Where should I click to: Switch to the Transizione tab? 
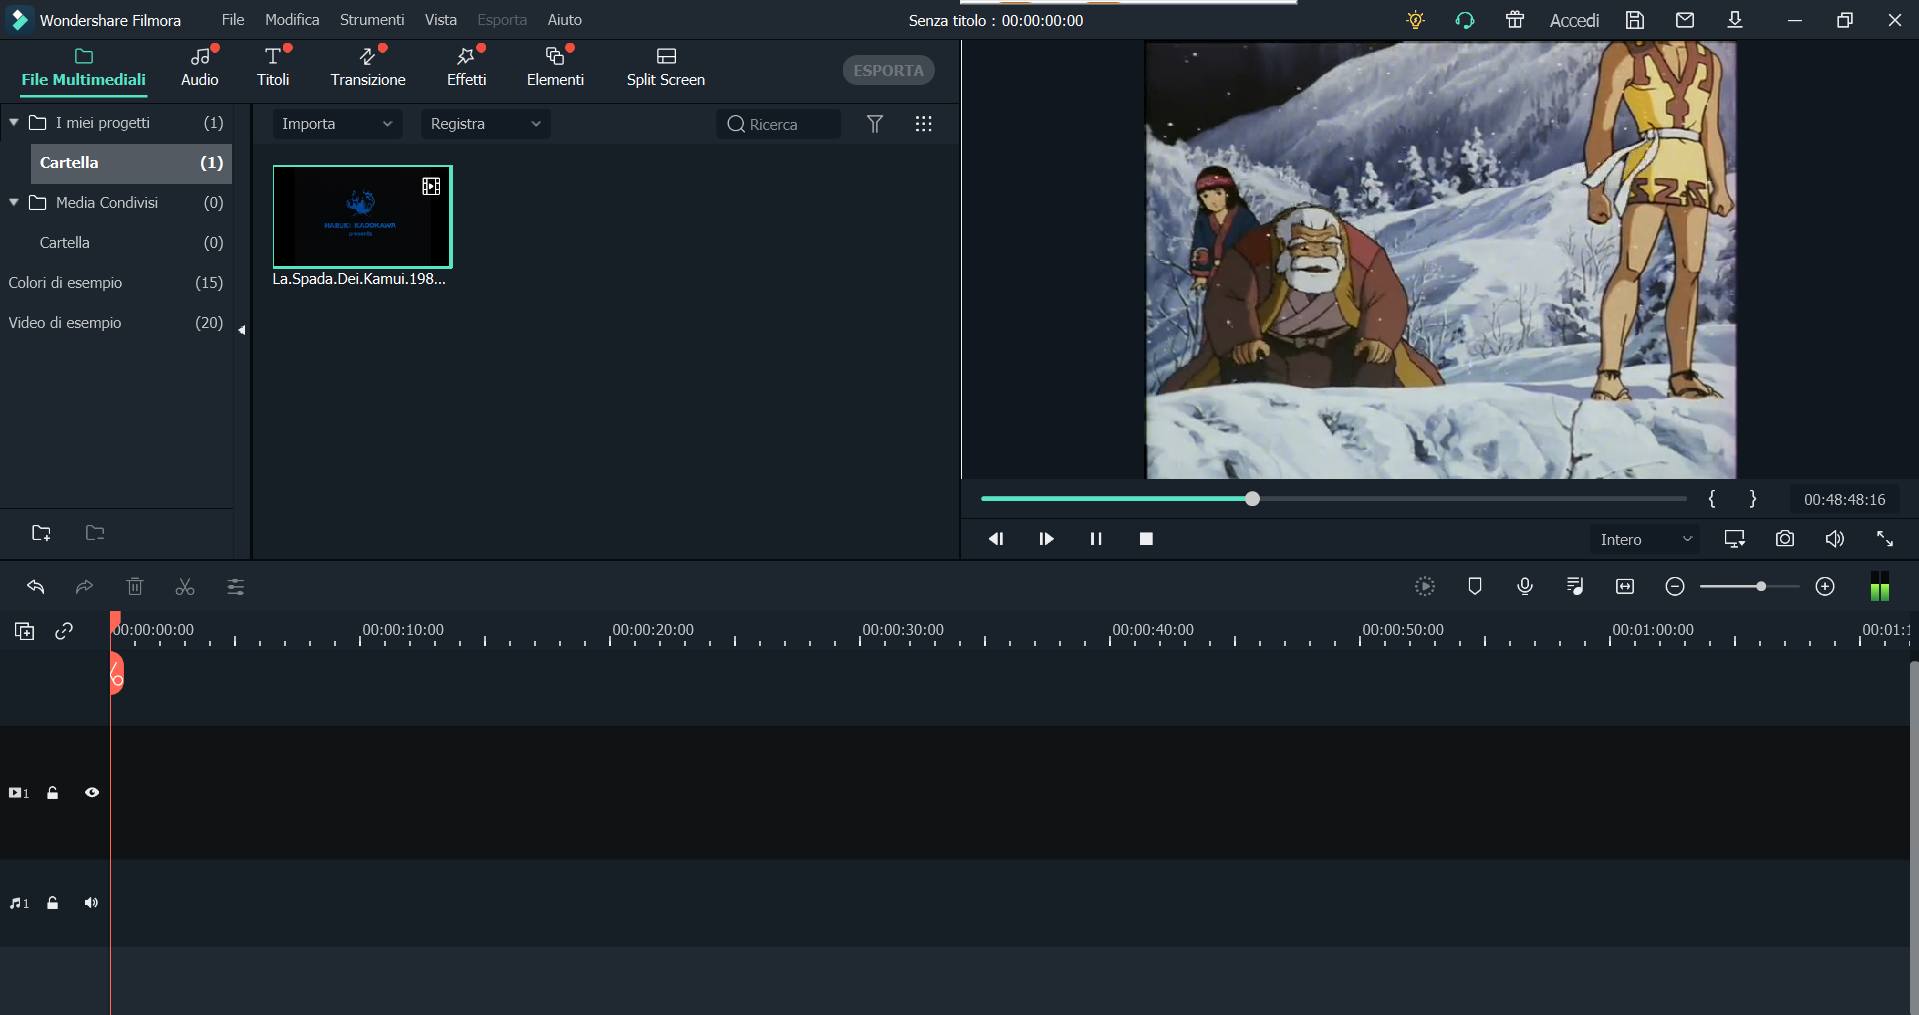[x=368, y=68]
